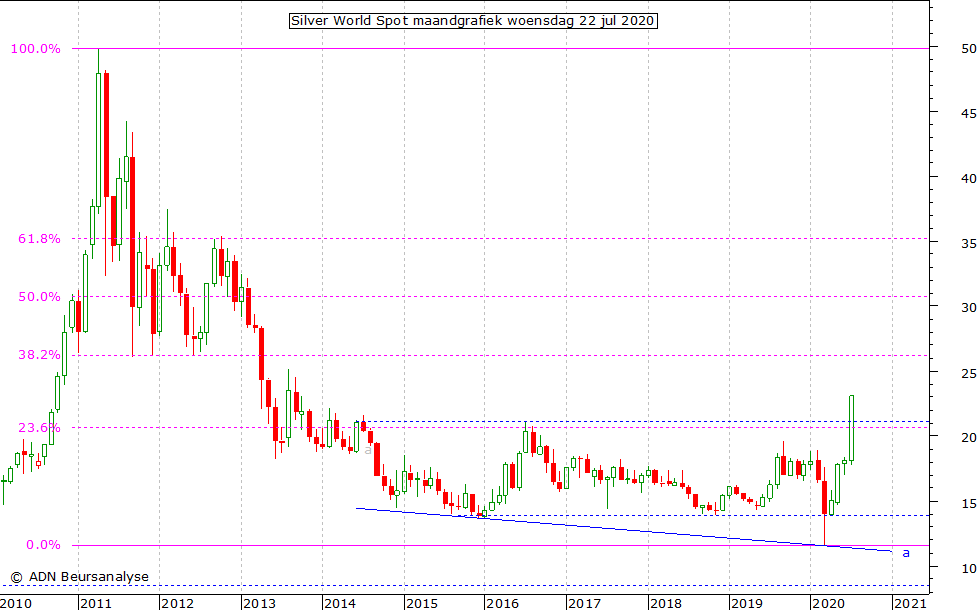Image resolution: width=980 pixels, height=610 pixels.
Task: Click the 2017 year label
Action: (584, 603)
